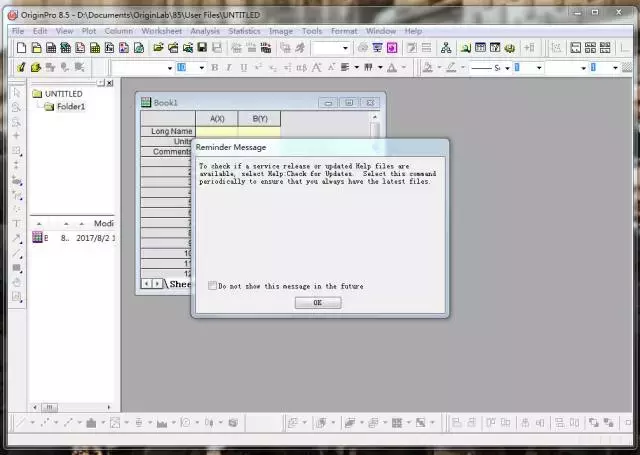Image resolution: width=640 pixels, height=455 pixels.
Task: Click the Bold formatting button
Action: [x=215, y=68]
